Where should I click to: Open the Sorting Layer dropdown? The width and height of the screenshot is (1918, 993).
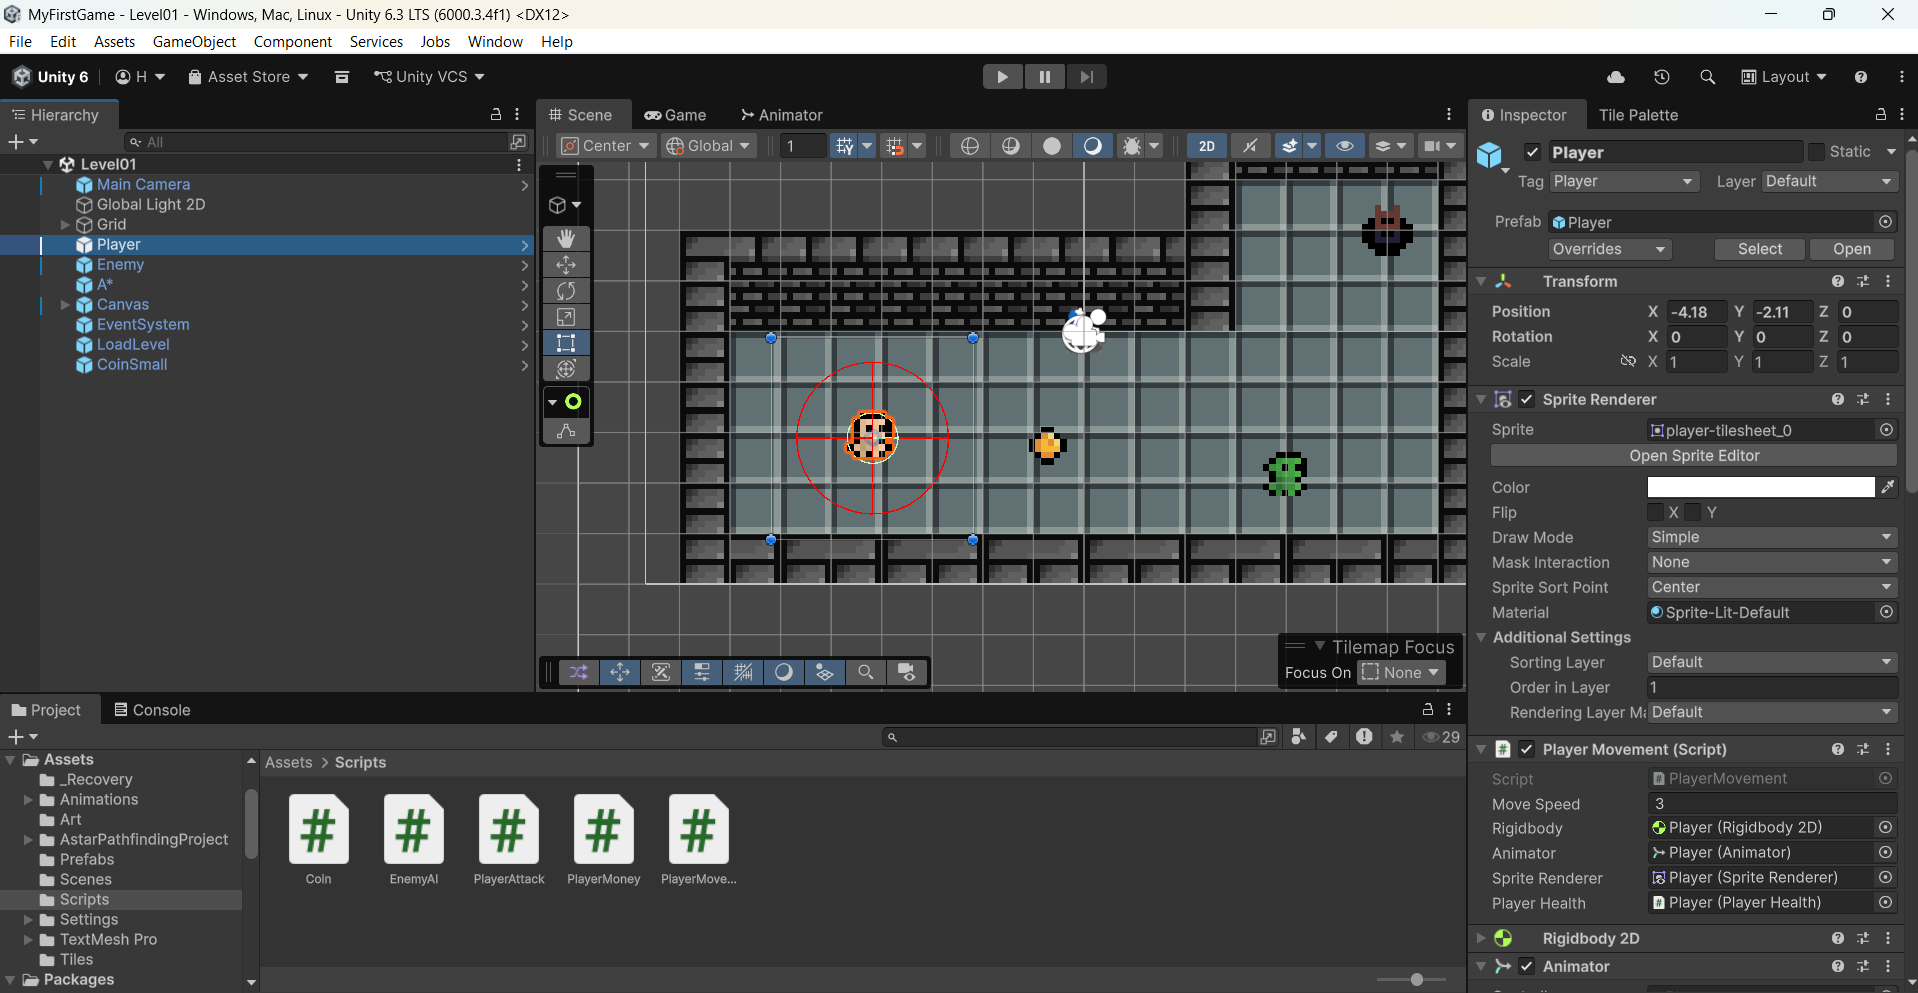[x=1772, y=662]
